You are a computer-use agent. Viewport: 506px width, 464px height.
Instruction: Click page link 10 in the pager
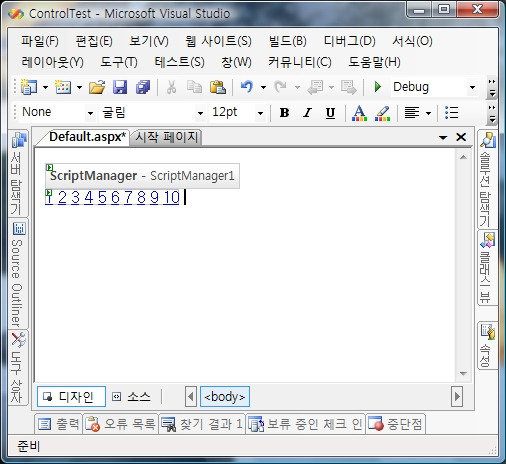171,197
